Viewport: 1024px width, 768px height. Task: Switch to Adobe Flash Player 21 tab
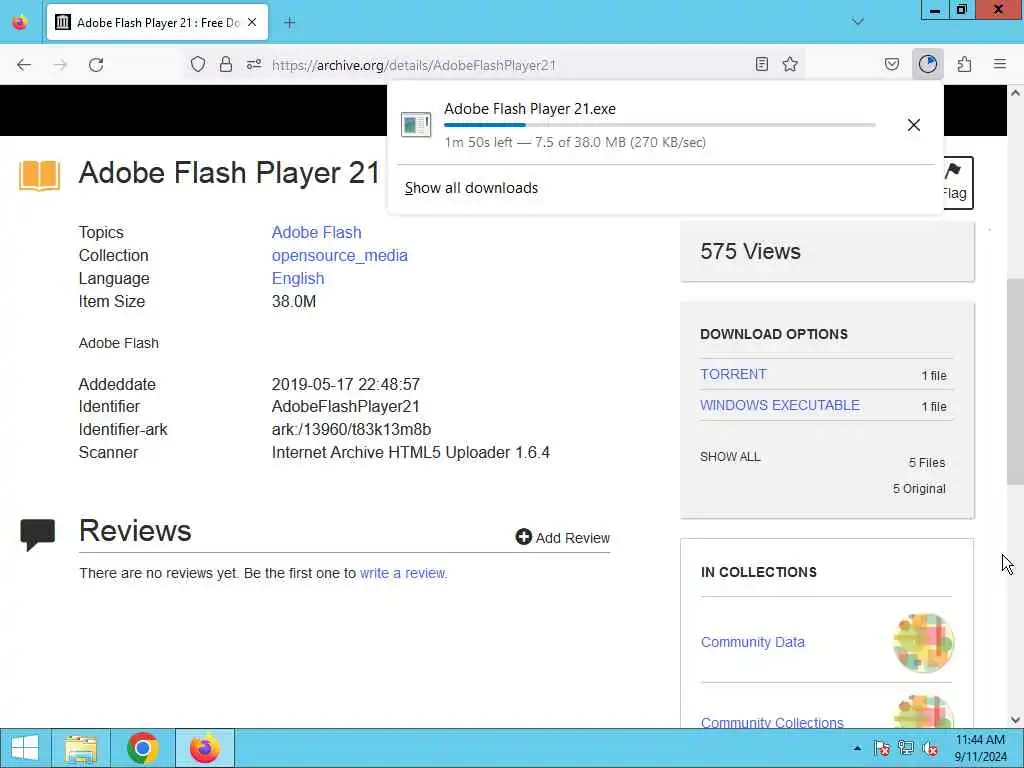157,23
